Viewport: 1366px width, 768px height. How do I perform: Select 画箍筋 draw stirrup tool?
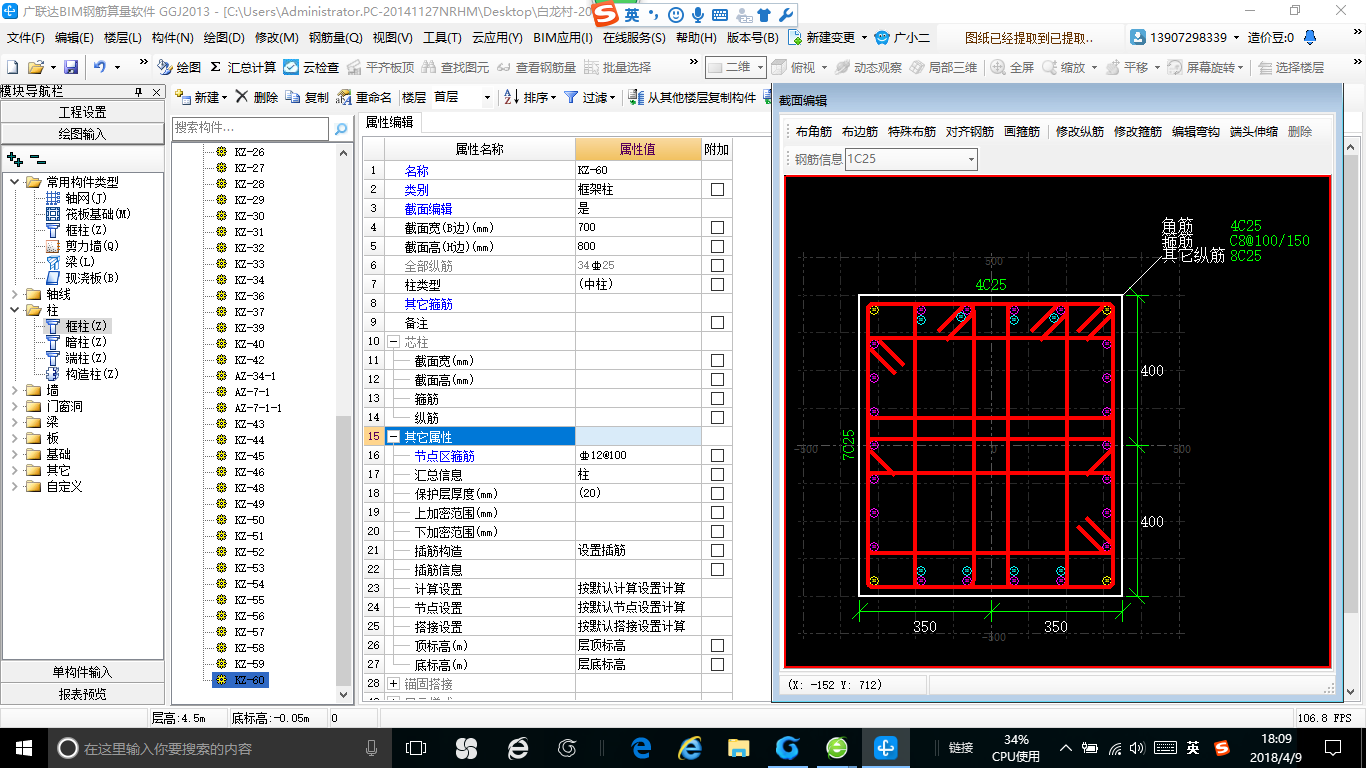point(1022,131)
